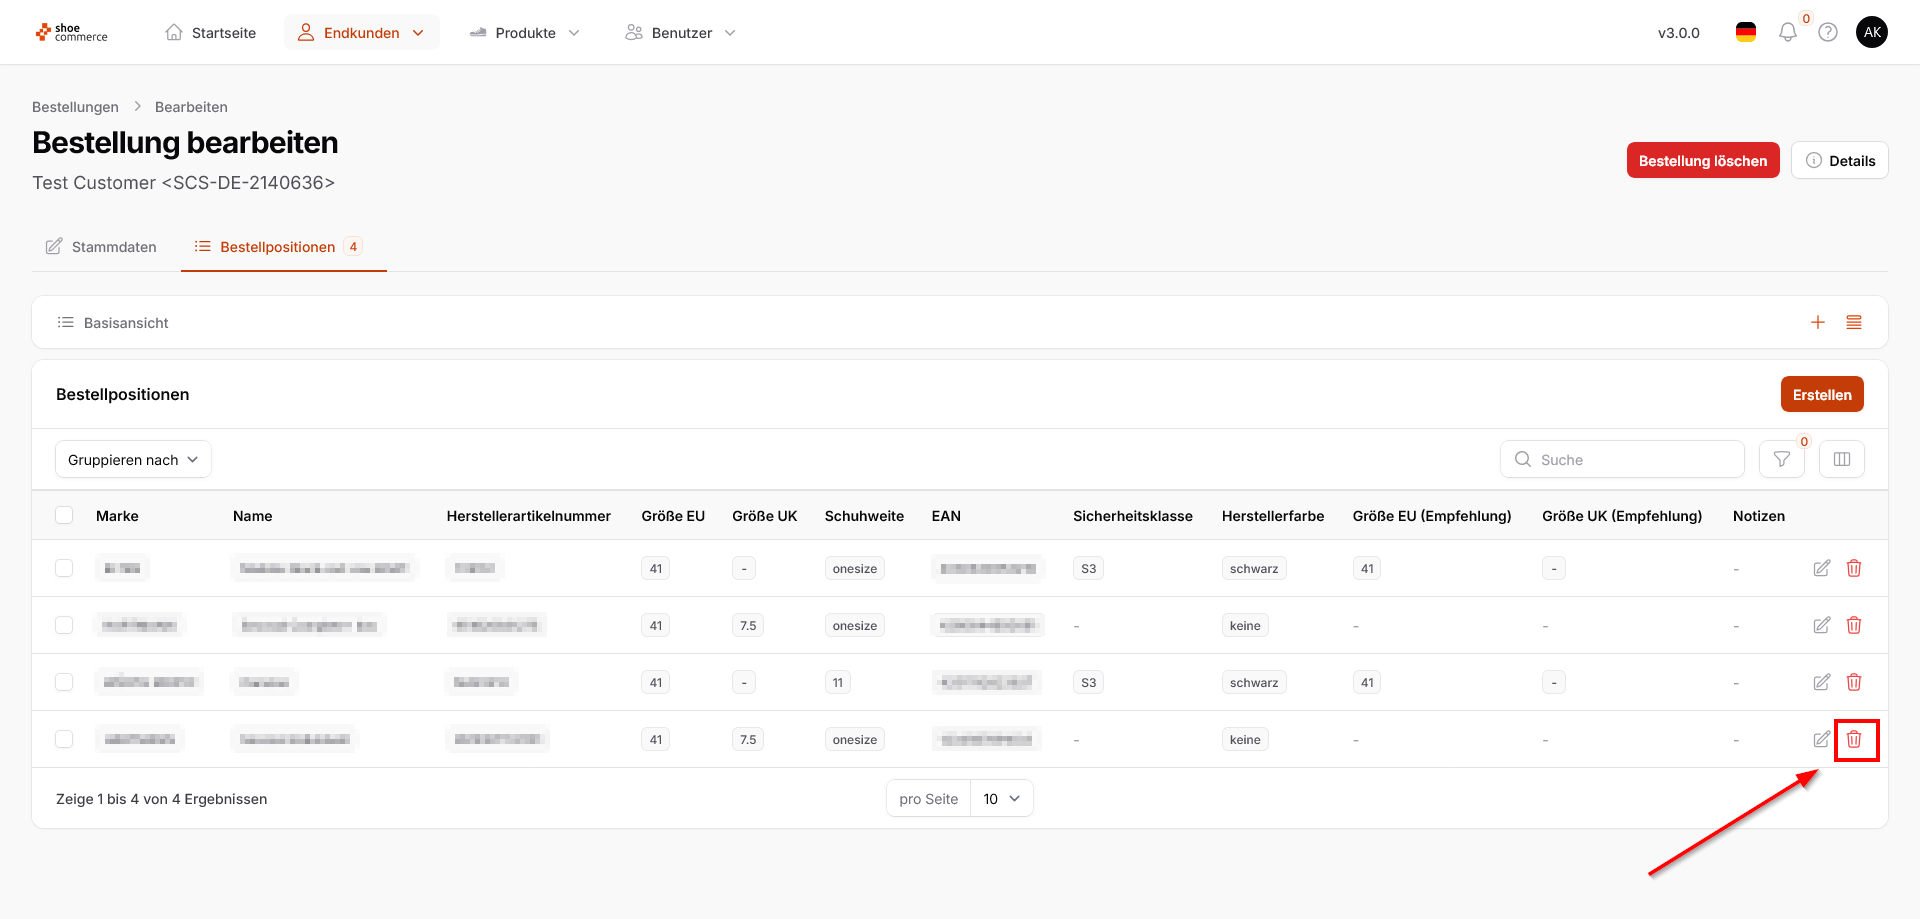Toggle column visibility settings icon
Screen dimensions: 1920x919
coord(1841,459)
